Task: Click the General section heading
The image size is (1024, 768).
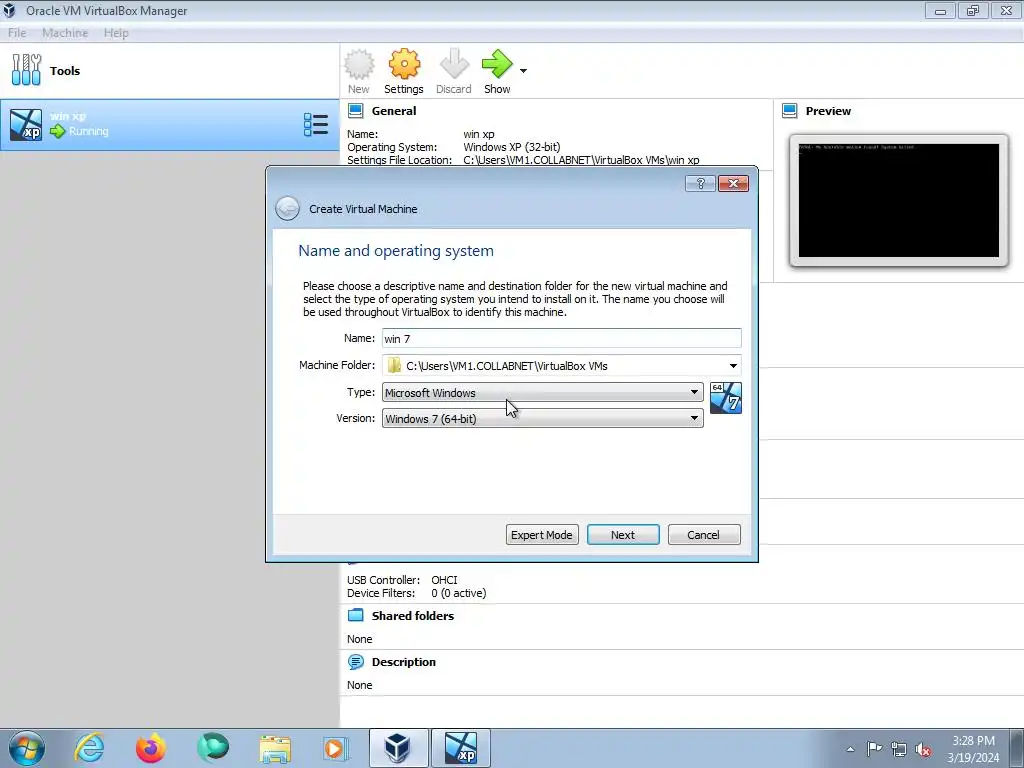Action: [x=394, y=111]
